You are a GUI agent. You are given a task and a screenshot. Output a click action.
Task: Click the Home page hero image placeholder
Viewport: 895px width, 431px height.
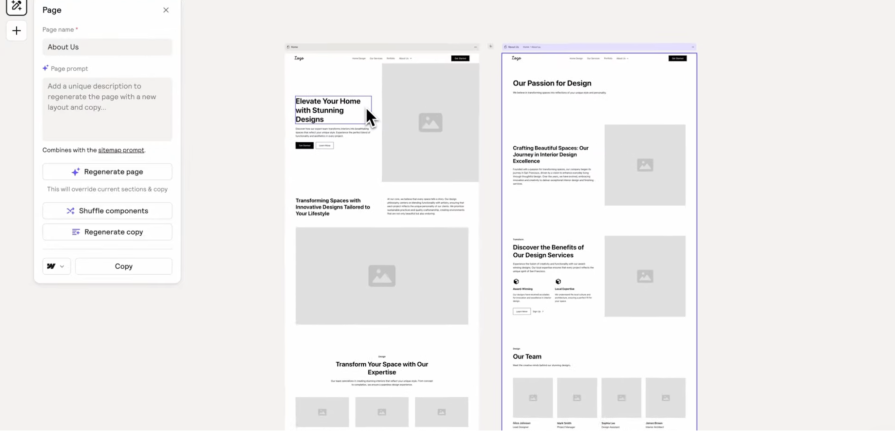click(x=430, y=123)
